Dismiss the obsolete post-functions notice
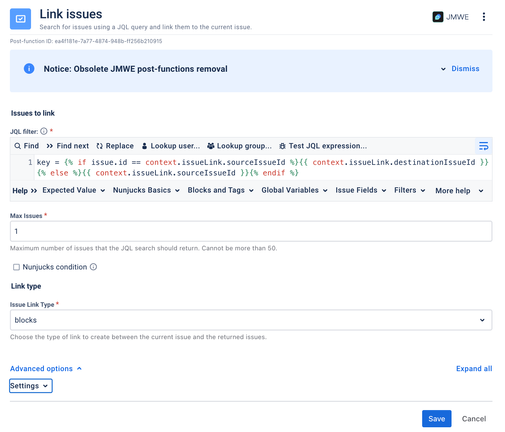 tap(465, 69)
